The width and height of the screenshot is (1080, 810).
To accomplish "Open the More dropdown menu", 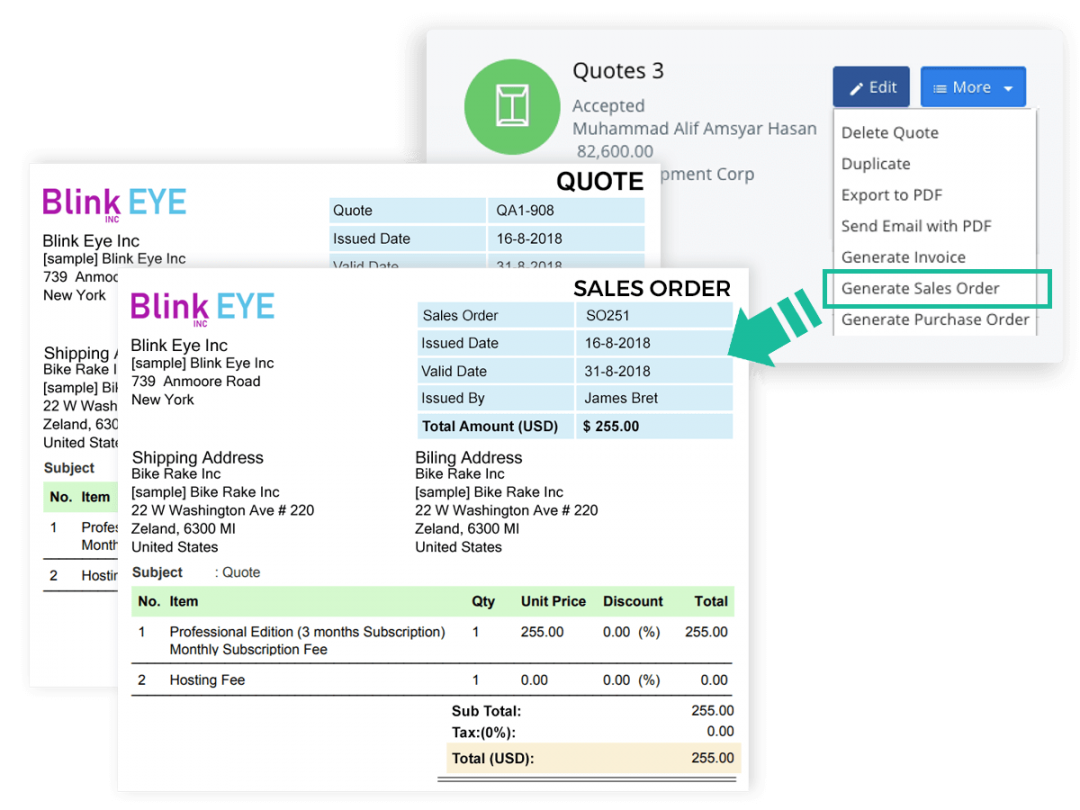I will pyautogui.click(x=973, y=87).
